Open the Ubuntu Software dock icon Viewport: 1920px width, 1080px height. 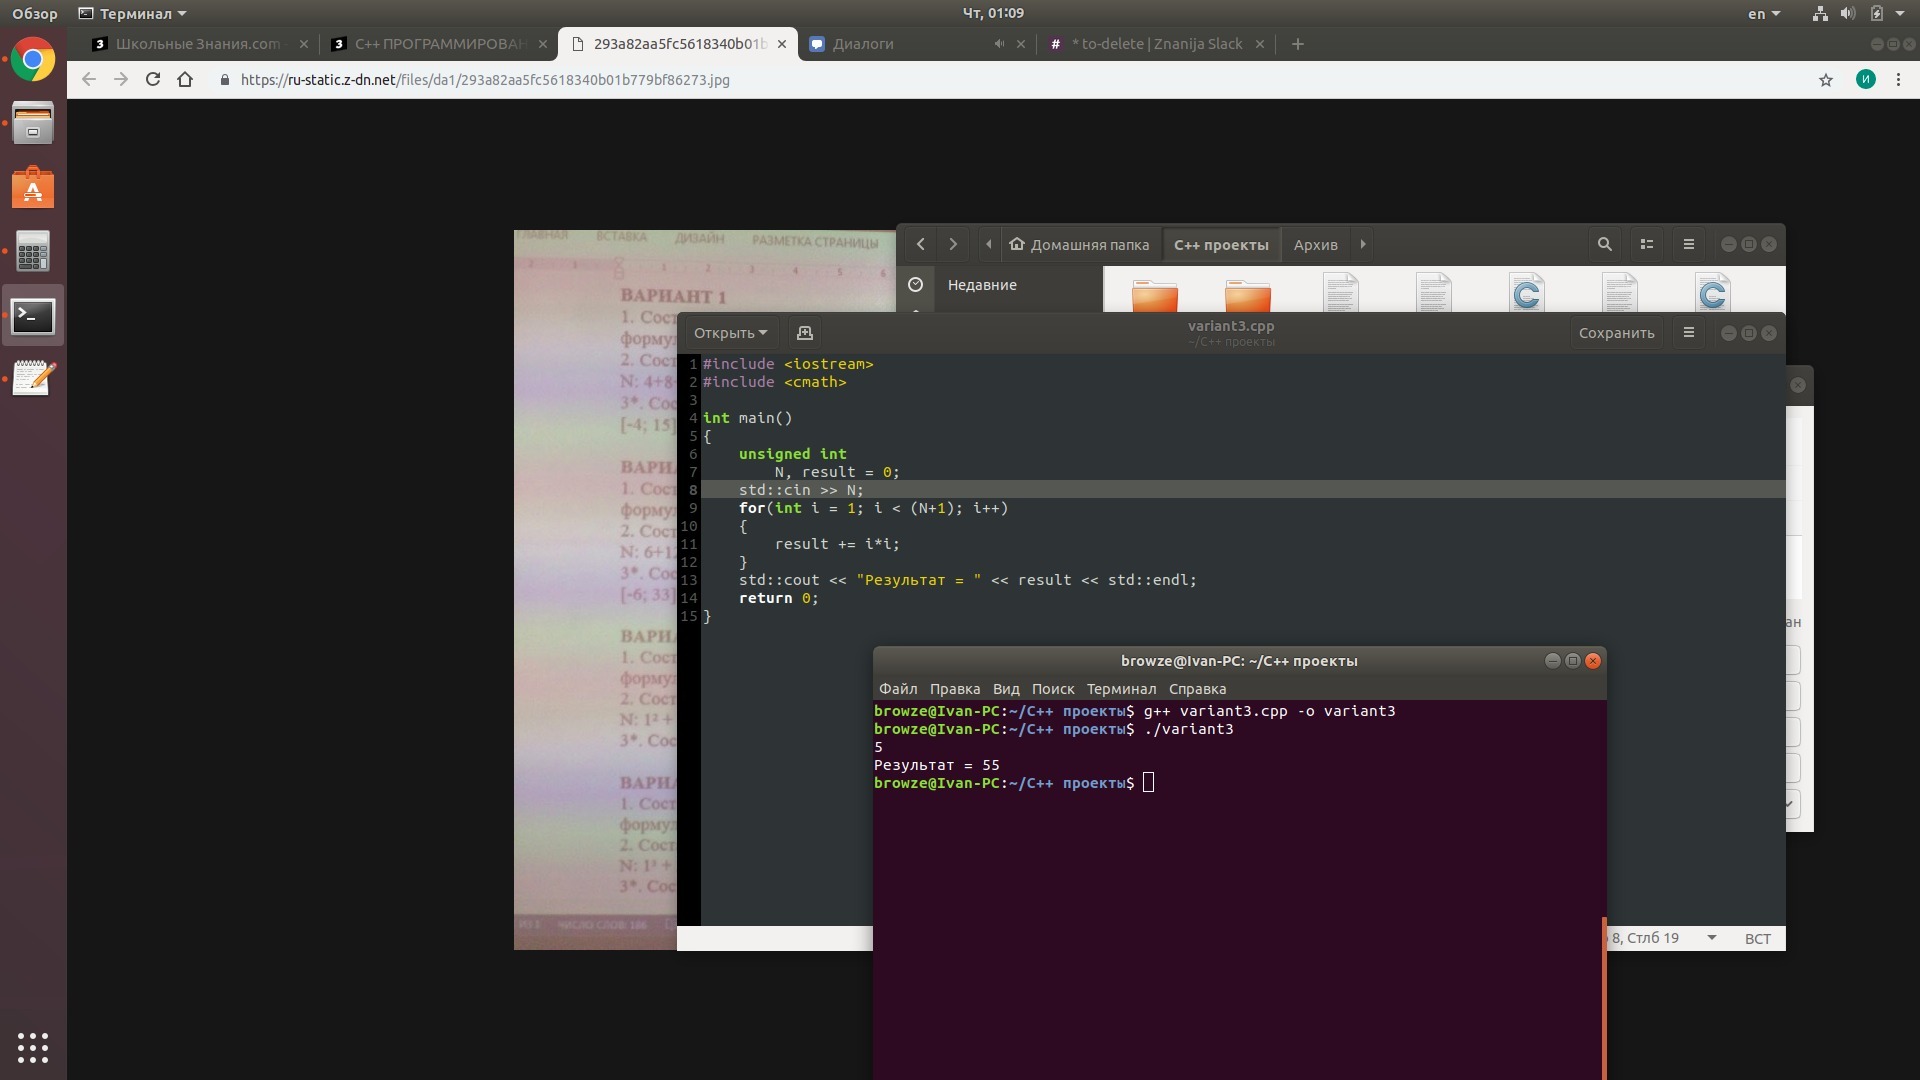point(33,188)
